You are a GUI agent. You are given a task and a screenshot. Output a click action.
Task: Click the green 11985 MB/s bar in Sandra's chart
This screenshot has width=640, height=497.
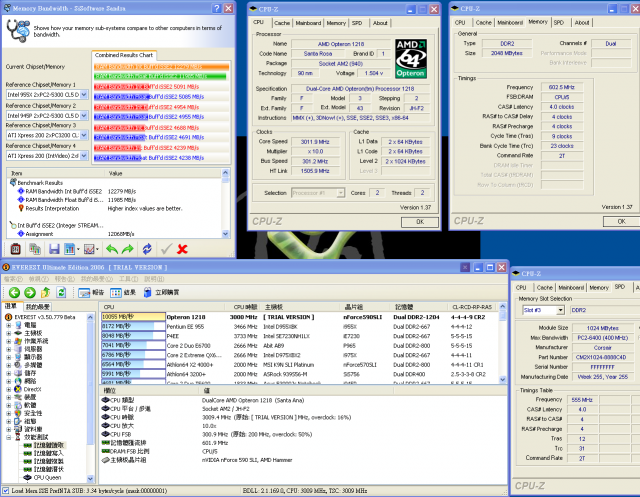(160, 76)
